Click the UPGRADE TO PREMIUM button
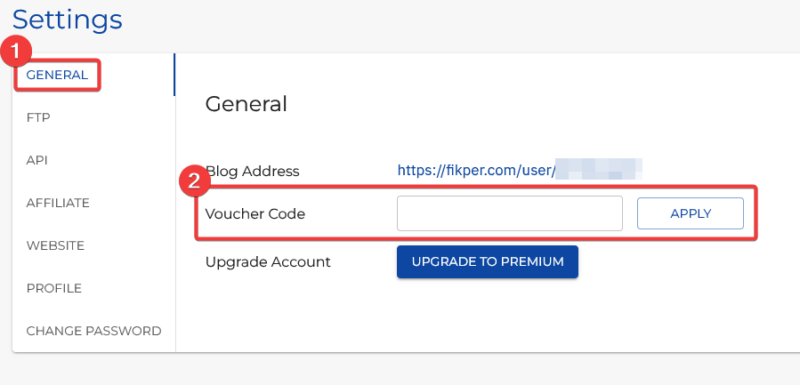 click(487, 262)
